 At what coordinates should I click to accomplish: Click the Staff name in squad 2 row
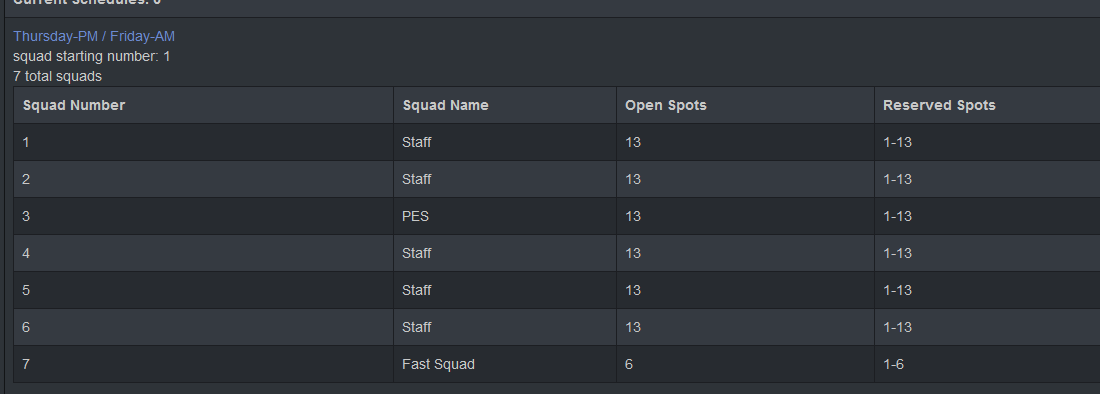pos(417,179)
